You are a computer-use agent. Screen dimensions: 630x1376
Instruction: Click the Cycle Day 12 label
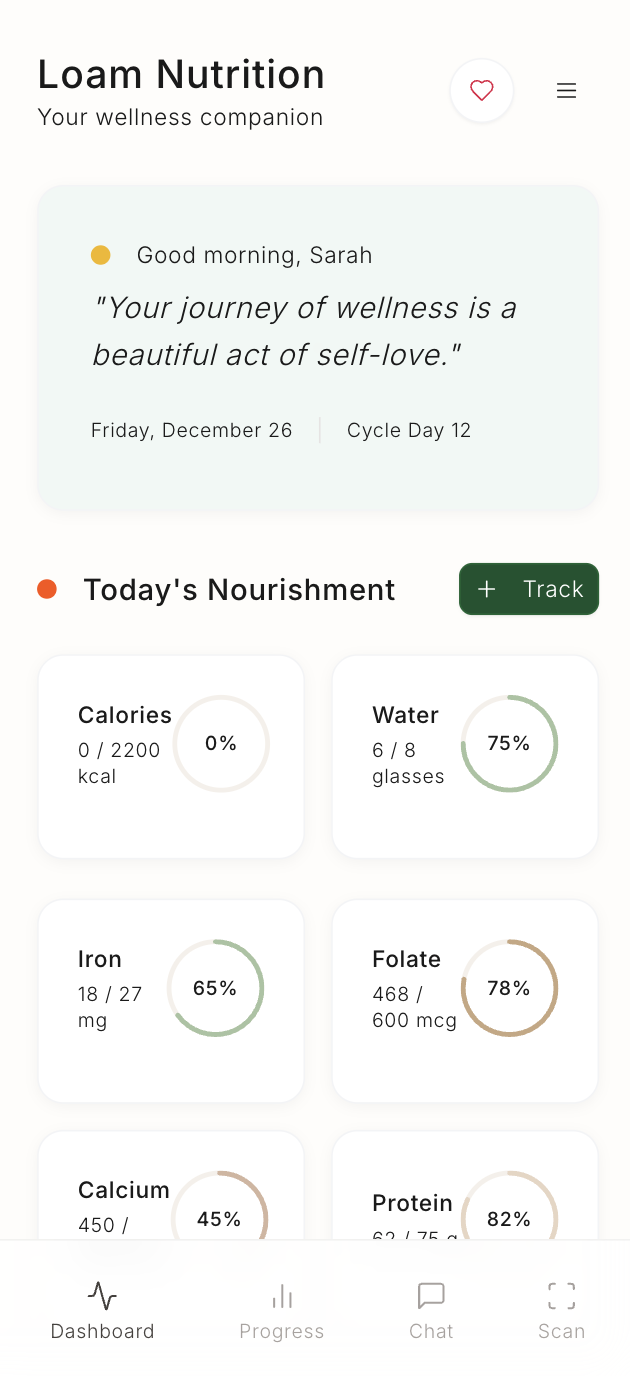pyautogui.click(x=409, y=430)
